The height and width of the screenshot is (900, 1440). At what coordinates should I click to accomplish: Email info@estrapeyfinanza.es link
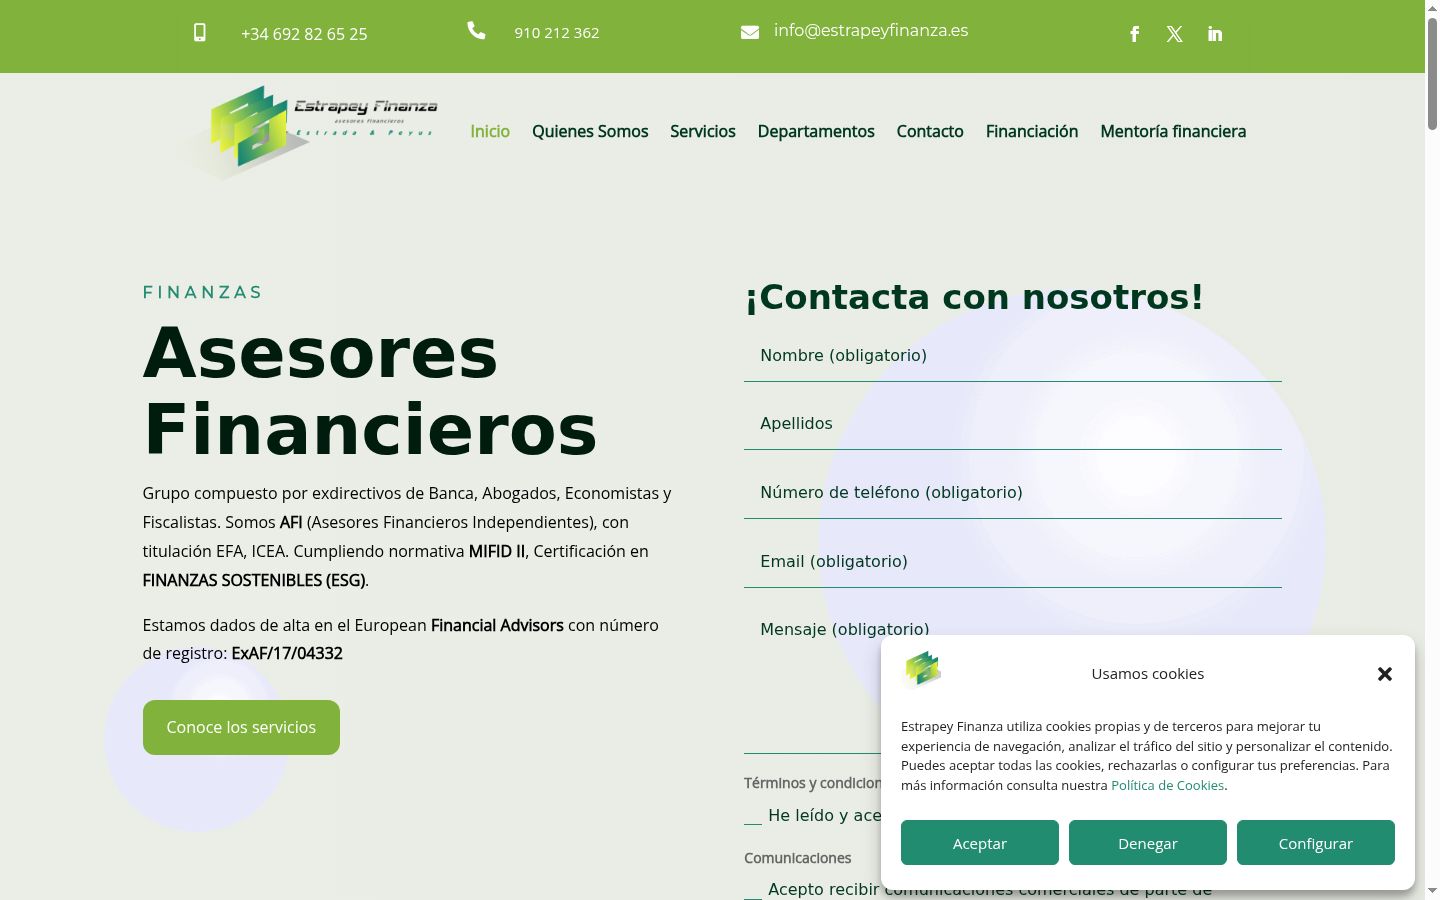click(871, 31)
